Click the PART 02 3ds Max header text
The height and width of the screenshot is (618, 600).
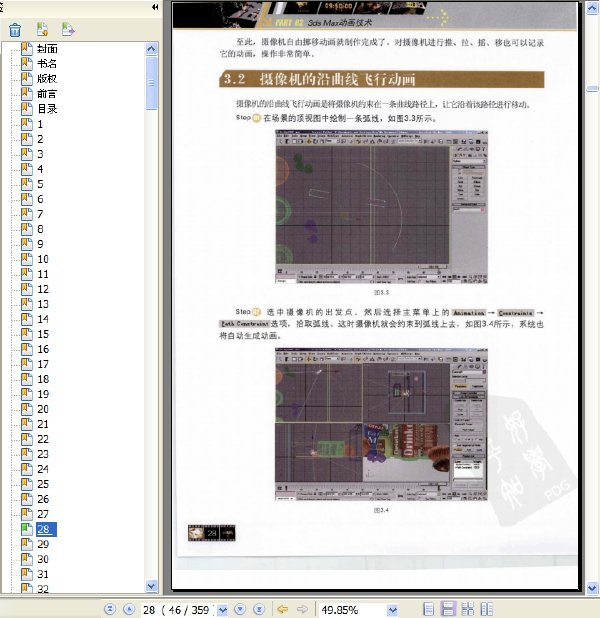[x=322, y=22]
